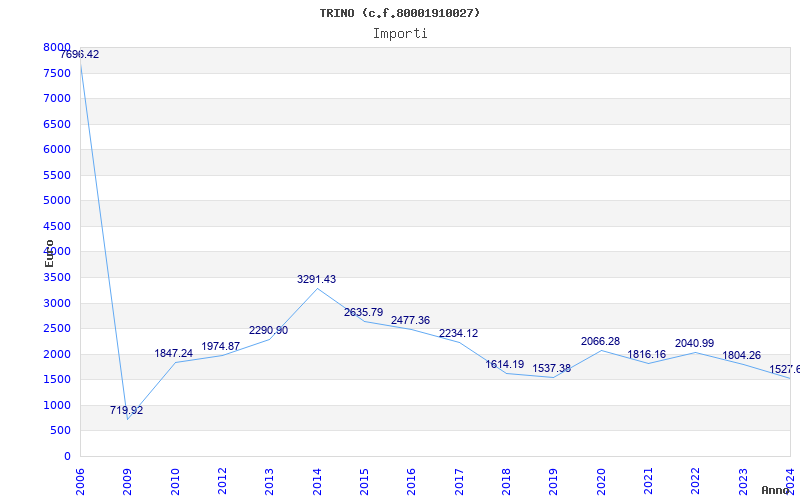Select the 2477.36 data label

pyautogui.click(x=410, y=320)
